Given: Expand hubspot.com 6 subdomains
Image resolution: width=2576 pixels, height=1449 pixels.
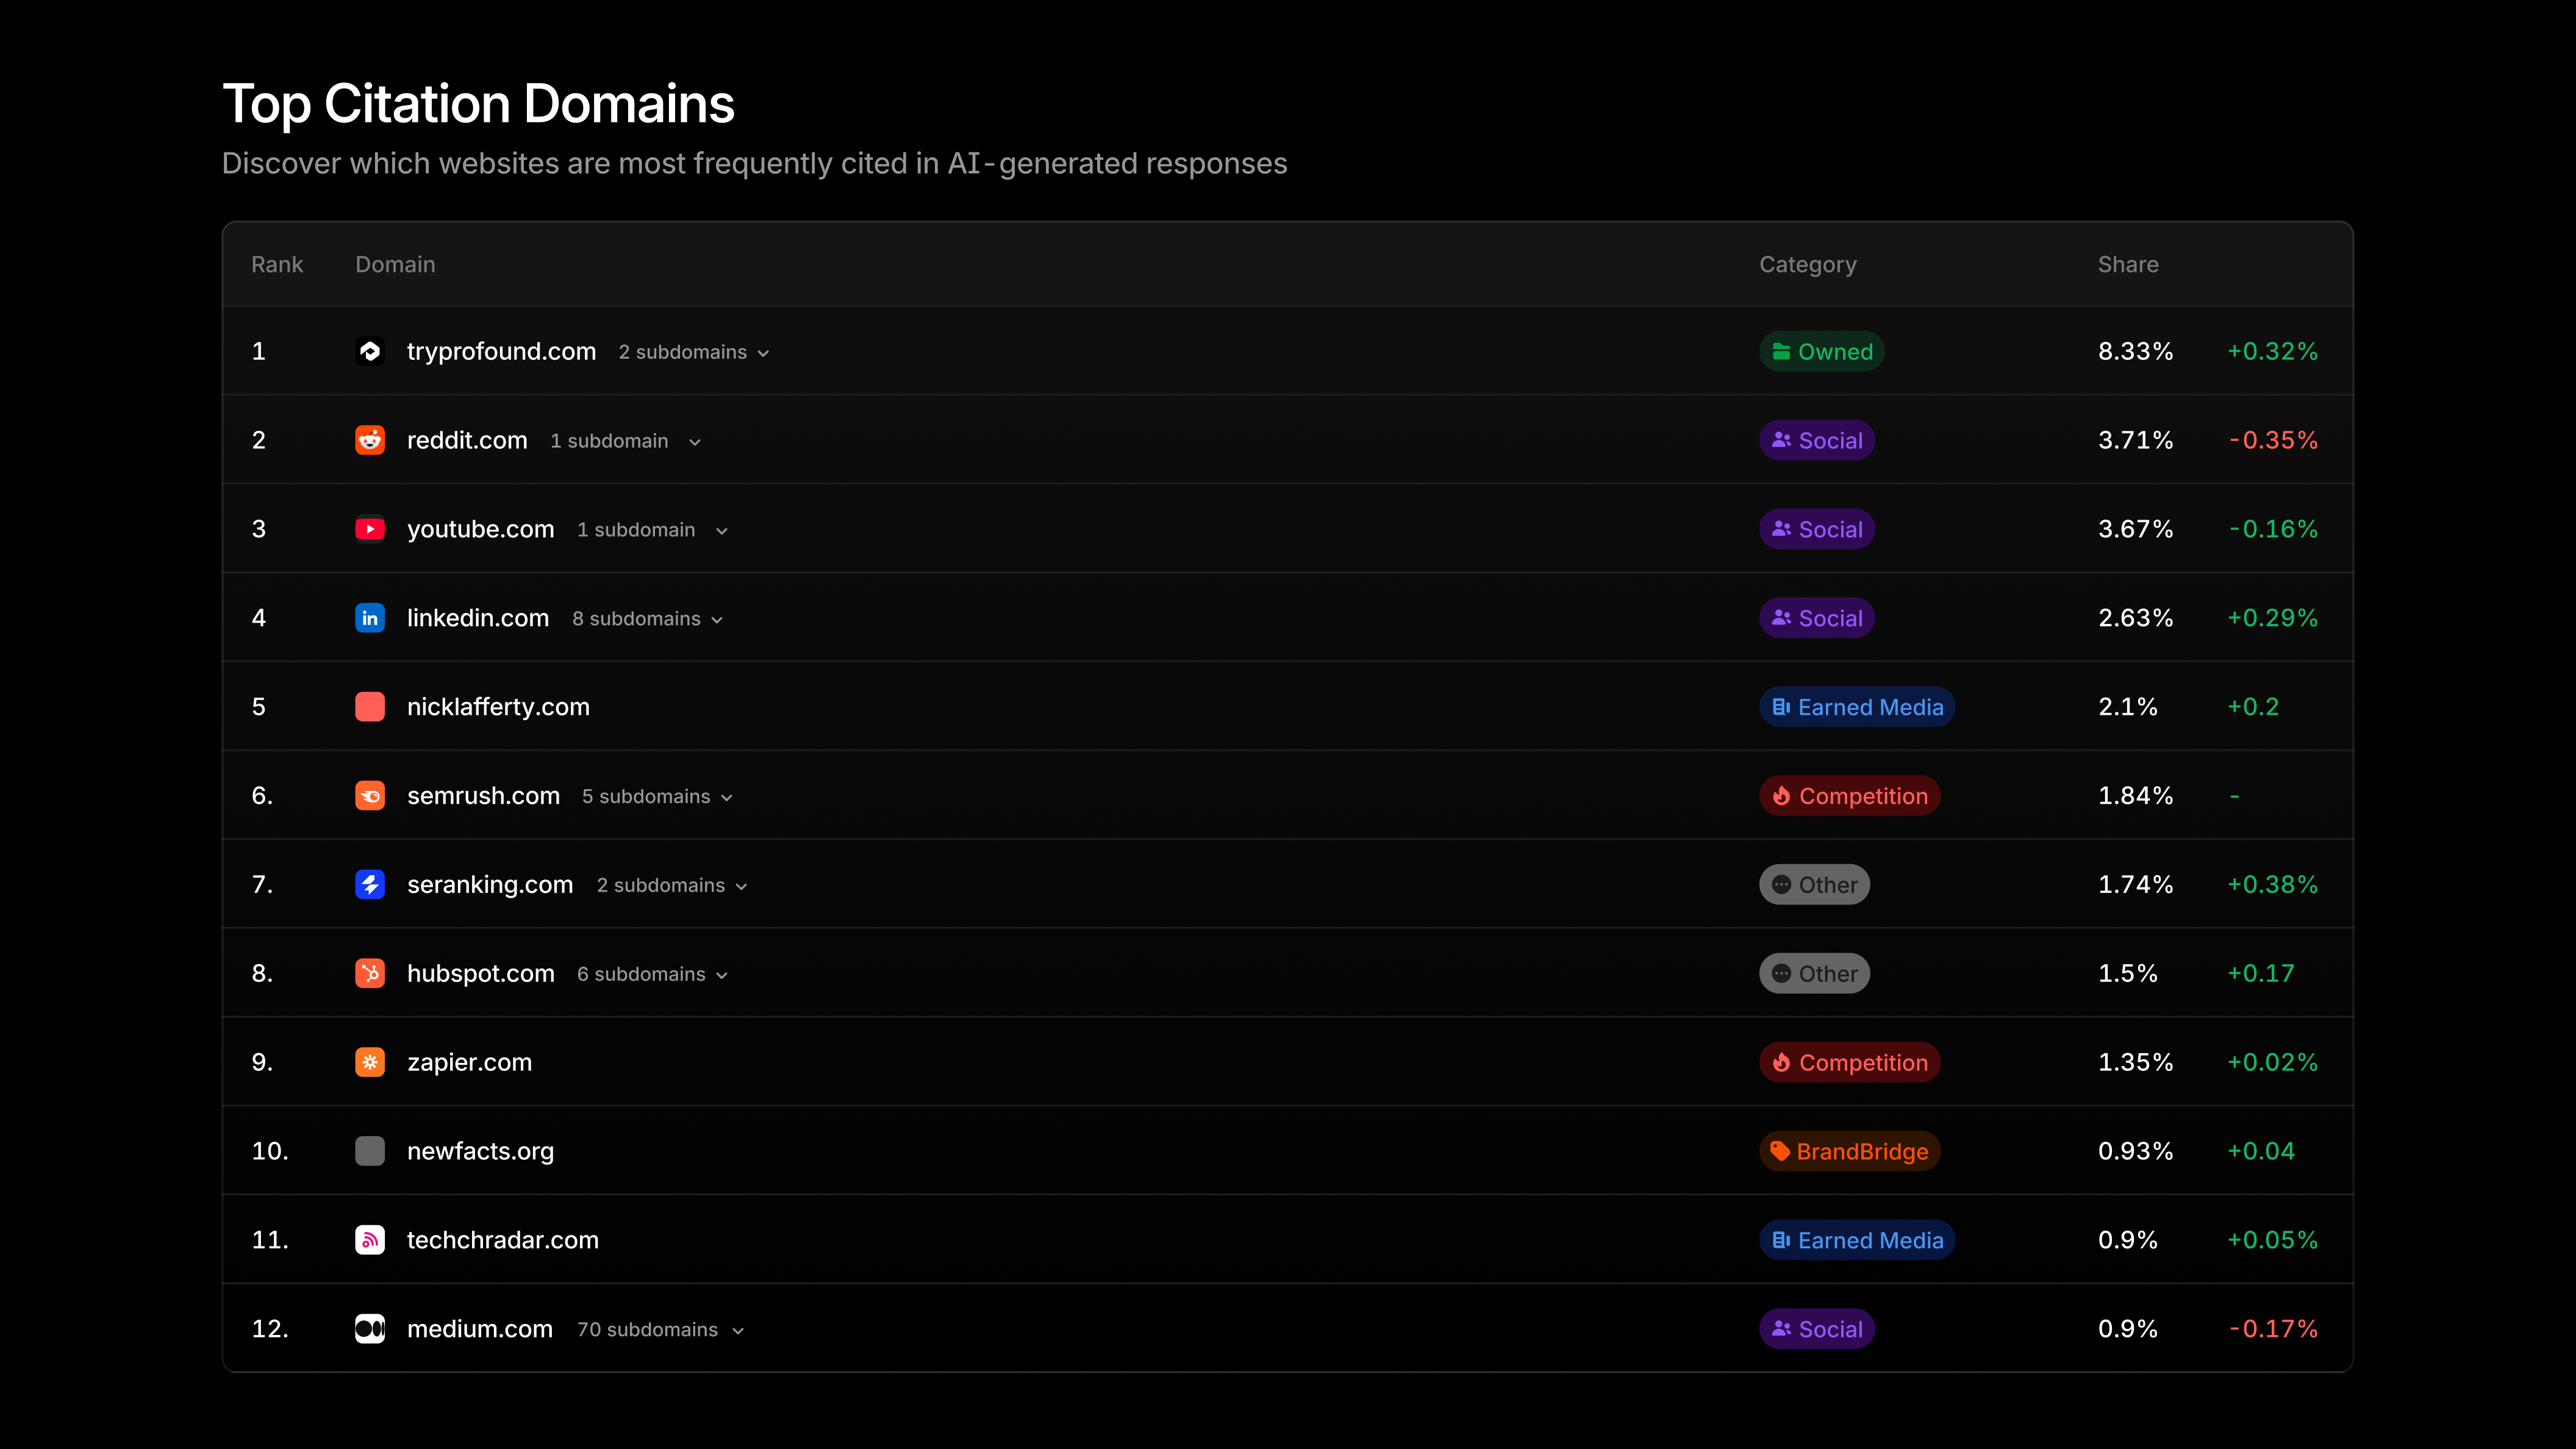Looking at the screenshot, I should [x=653, y=975].
